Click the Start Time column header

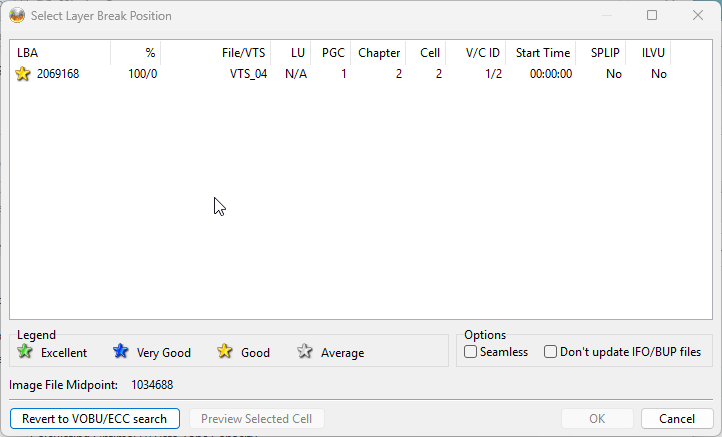coord(541,53)
